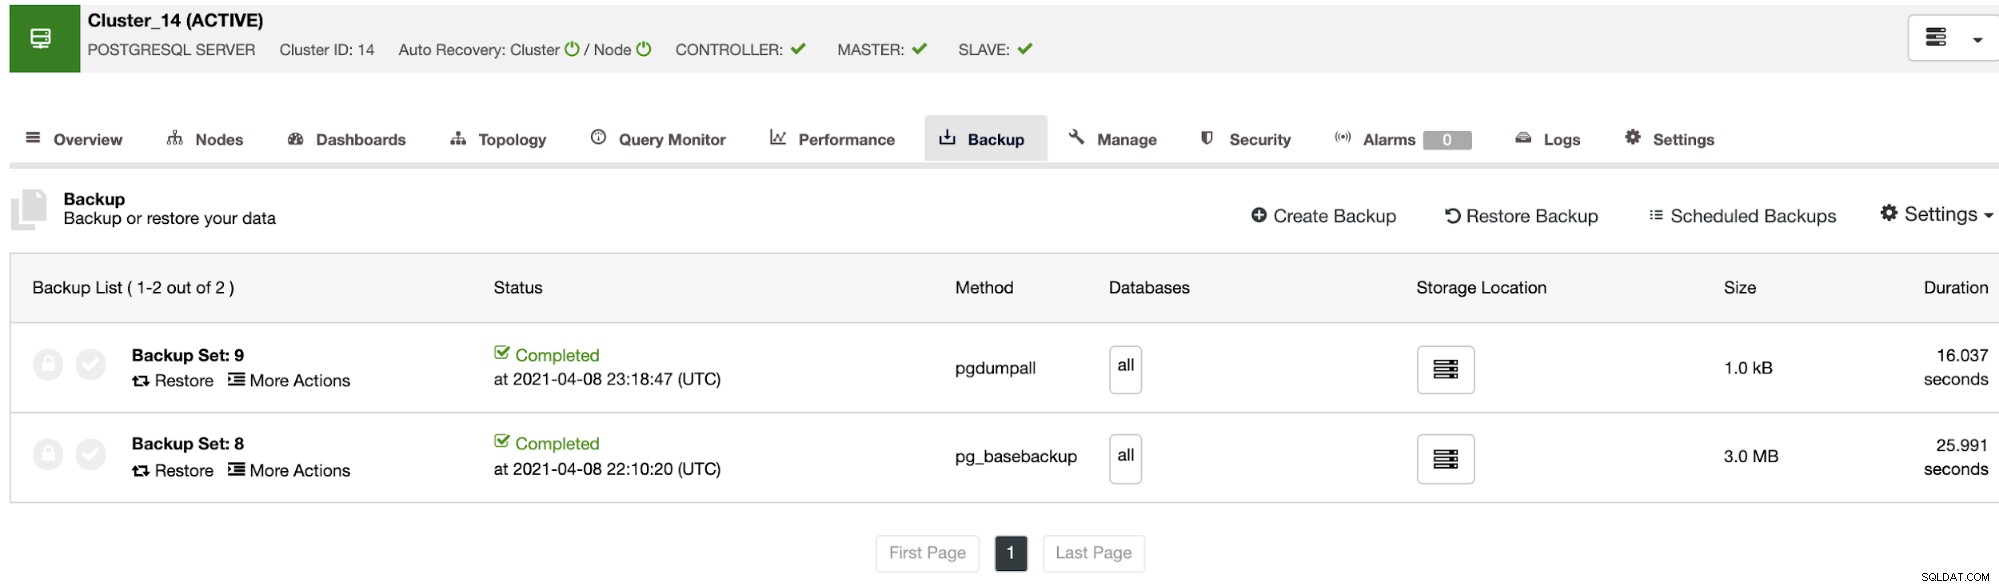Show databases 'all' for Backup Set 9
Image resolution: width=1999 pixels, height=587 pixels.
click(x=1125, y=369)
